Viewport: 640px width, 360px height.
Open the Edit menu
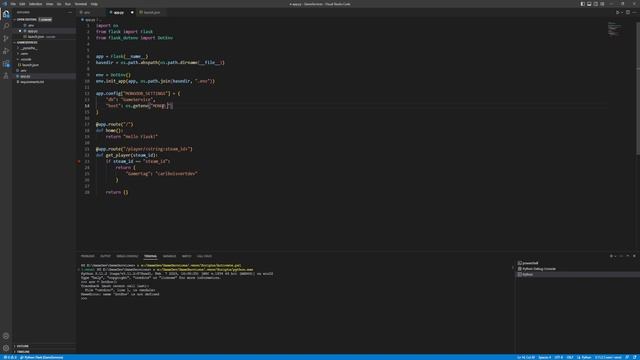pyautogui.click(x=22, y=4)
